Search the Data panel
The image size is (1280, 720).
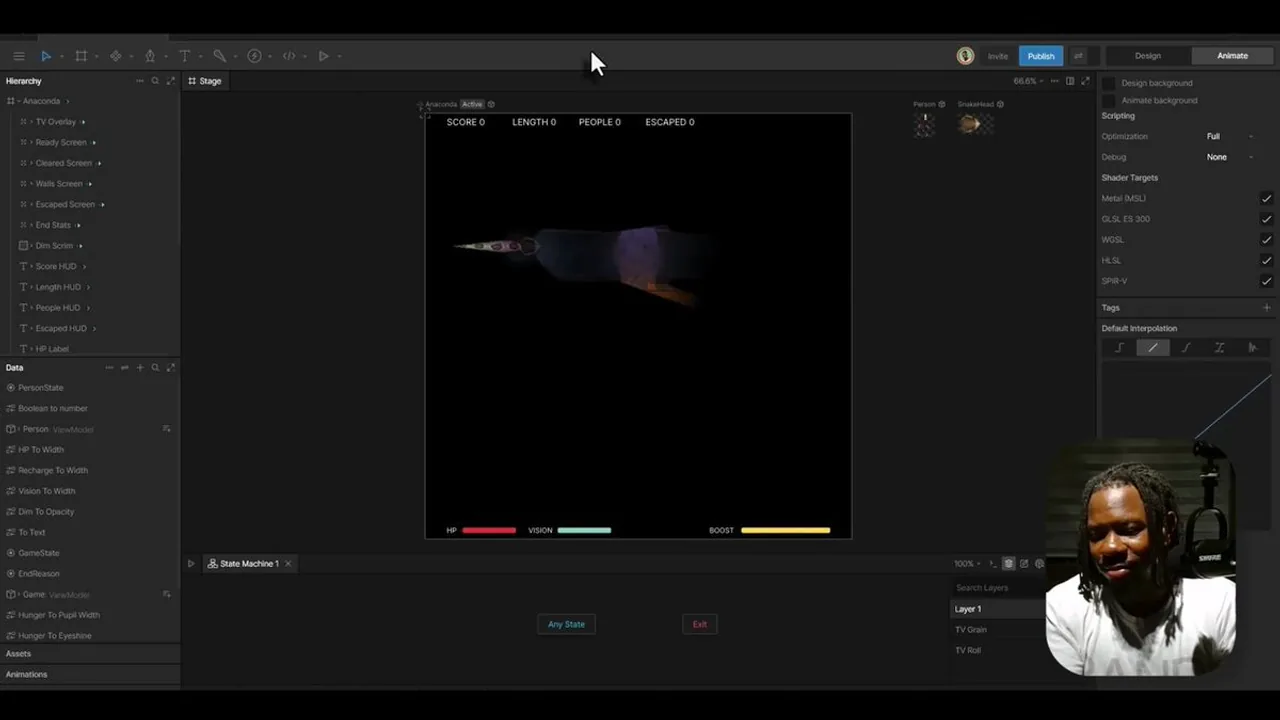click(155, 368)
